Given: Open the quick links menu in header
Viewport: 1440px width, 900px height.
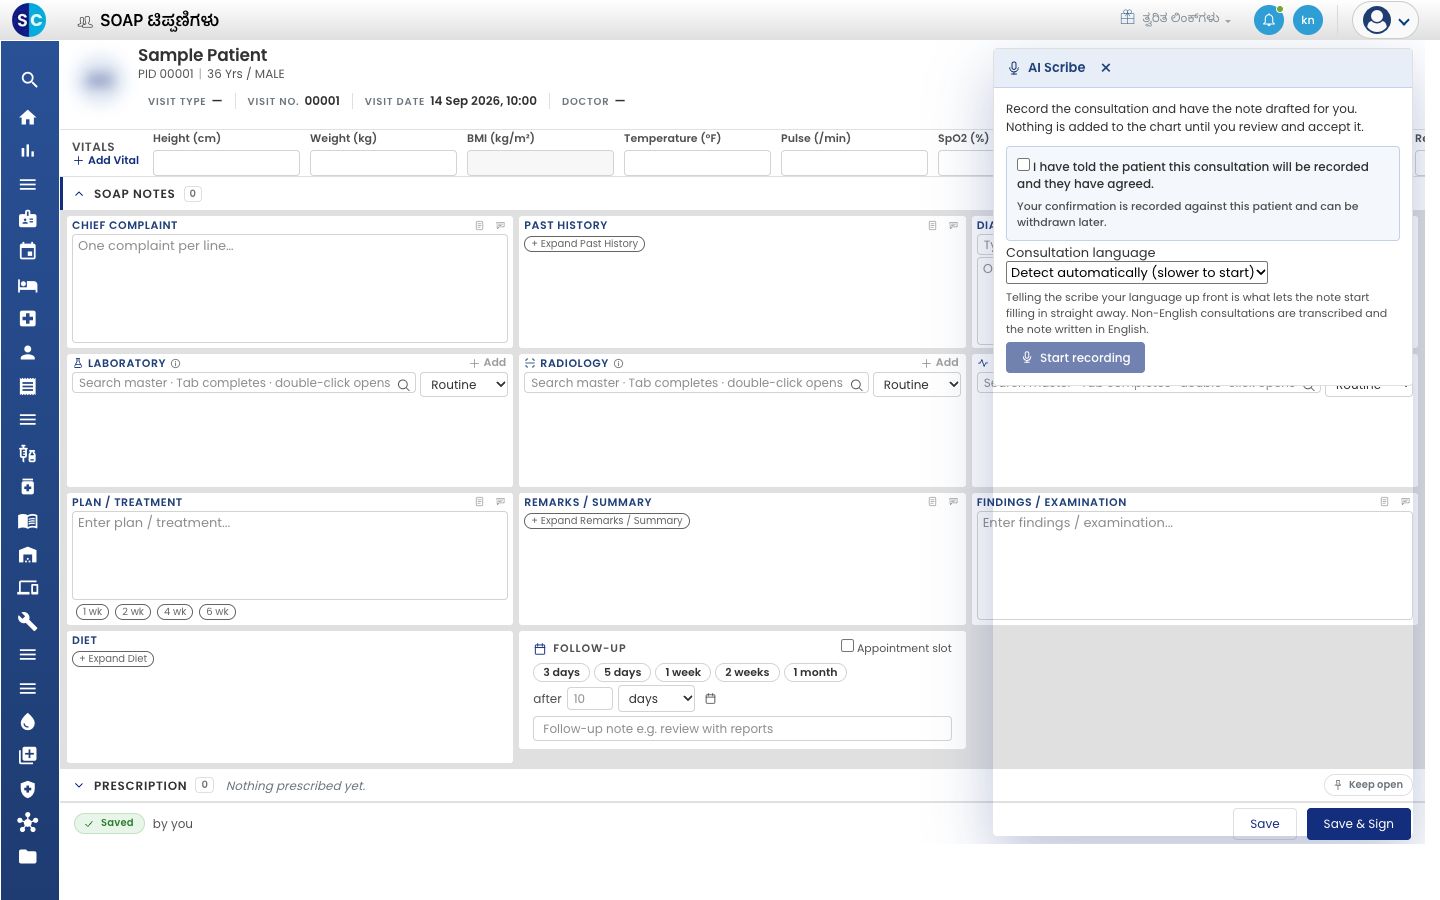Looking at the screenshot, I should 1175,19.
